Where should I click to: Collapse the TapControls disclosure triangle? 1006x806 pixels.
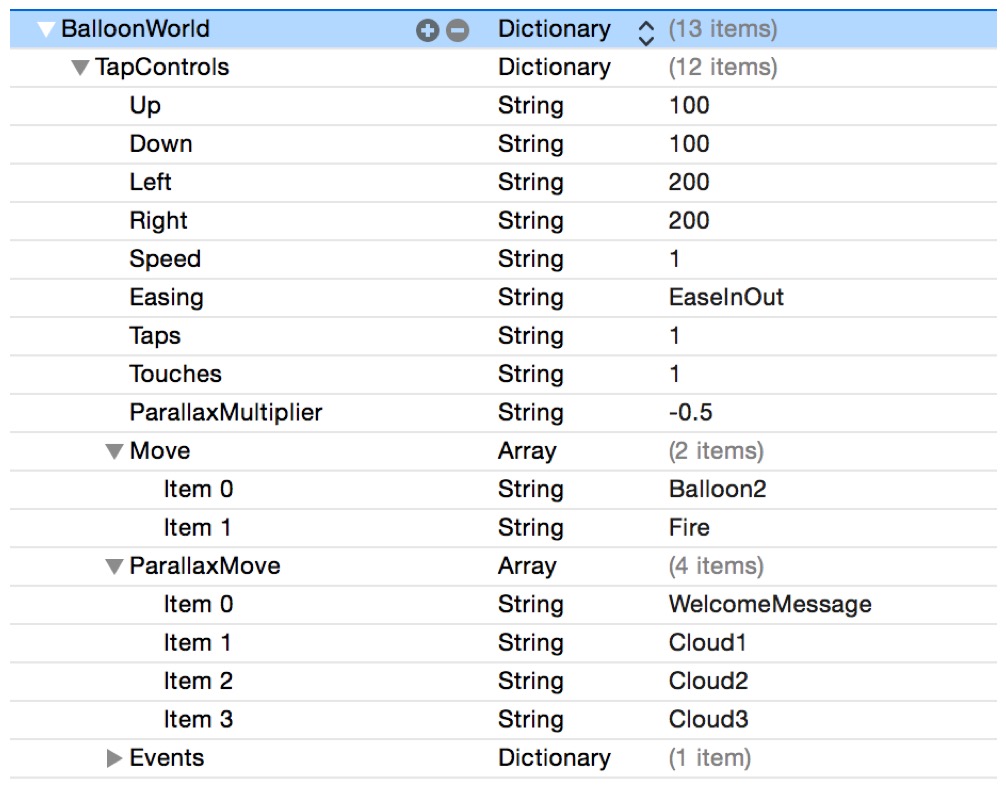click(x=80, y=68)
